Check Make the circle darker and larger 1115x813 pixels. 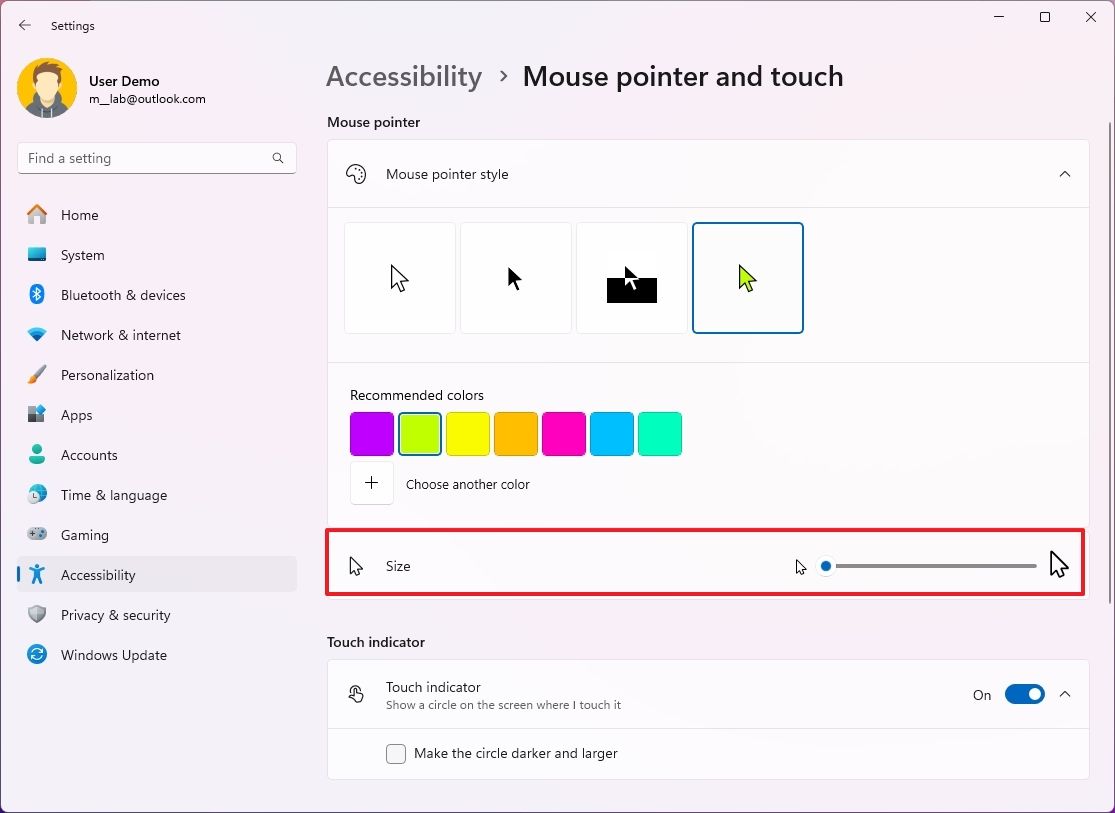click(396, 753)
